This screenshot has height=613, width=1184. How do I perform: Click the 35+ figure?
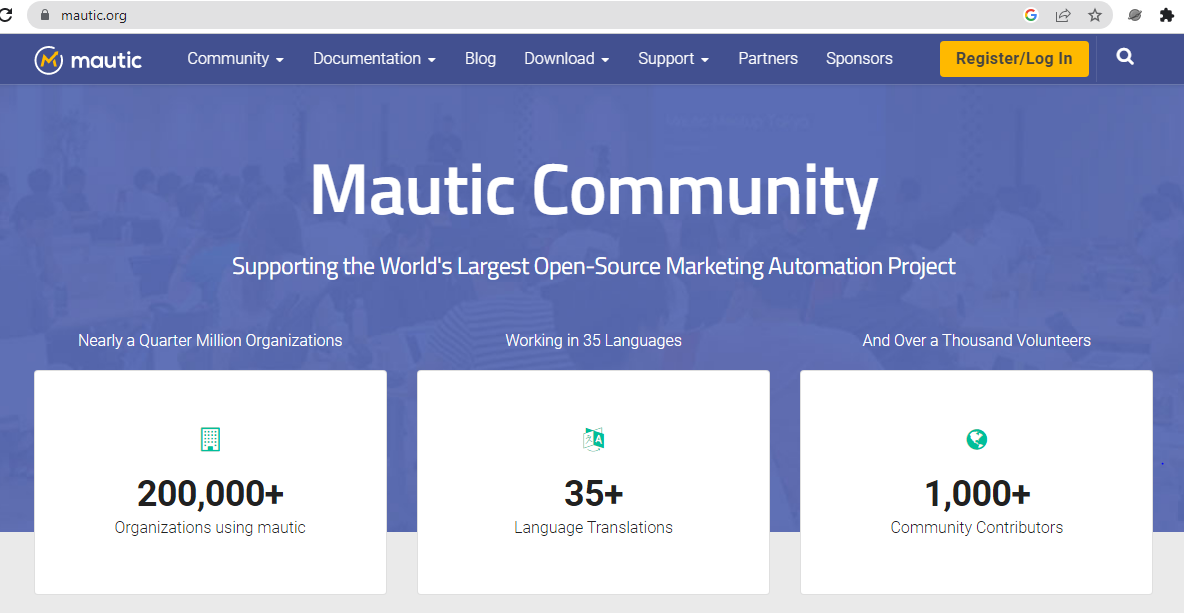coord(594,494)
